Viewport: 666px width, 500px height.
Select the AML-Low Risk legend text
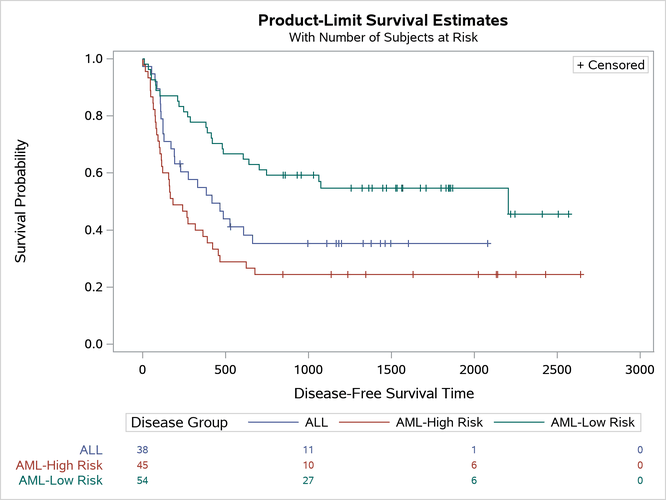tap(593, 422)
